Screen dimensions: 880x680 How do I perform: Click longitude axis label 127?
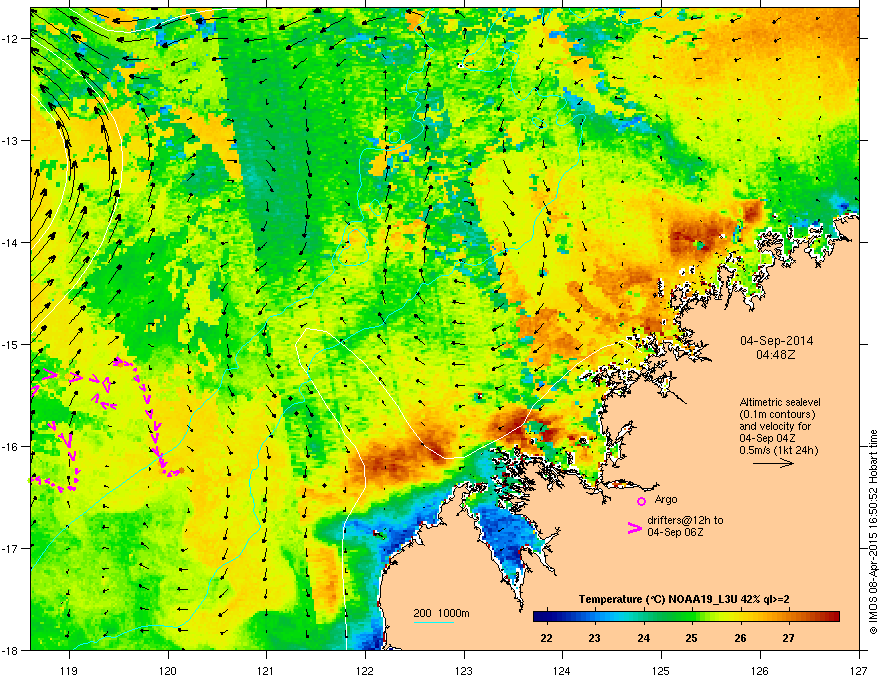pos(859,670)
